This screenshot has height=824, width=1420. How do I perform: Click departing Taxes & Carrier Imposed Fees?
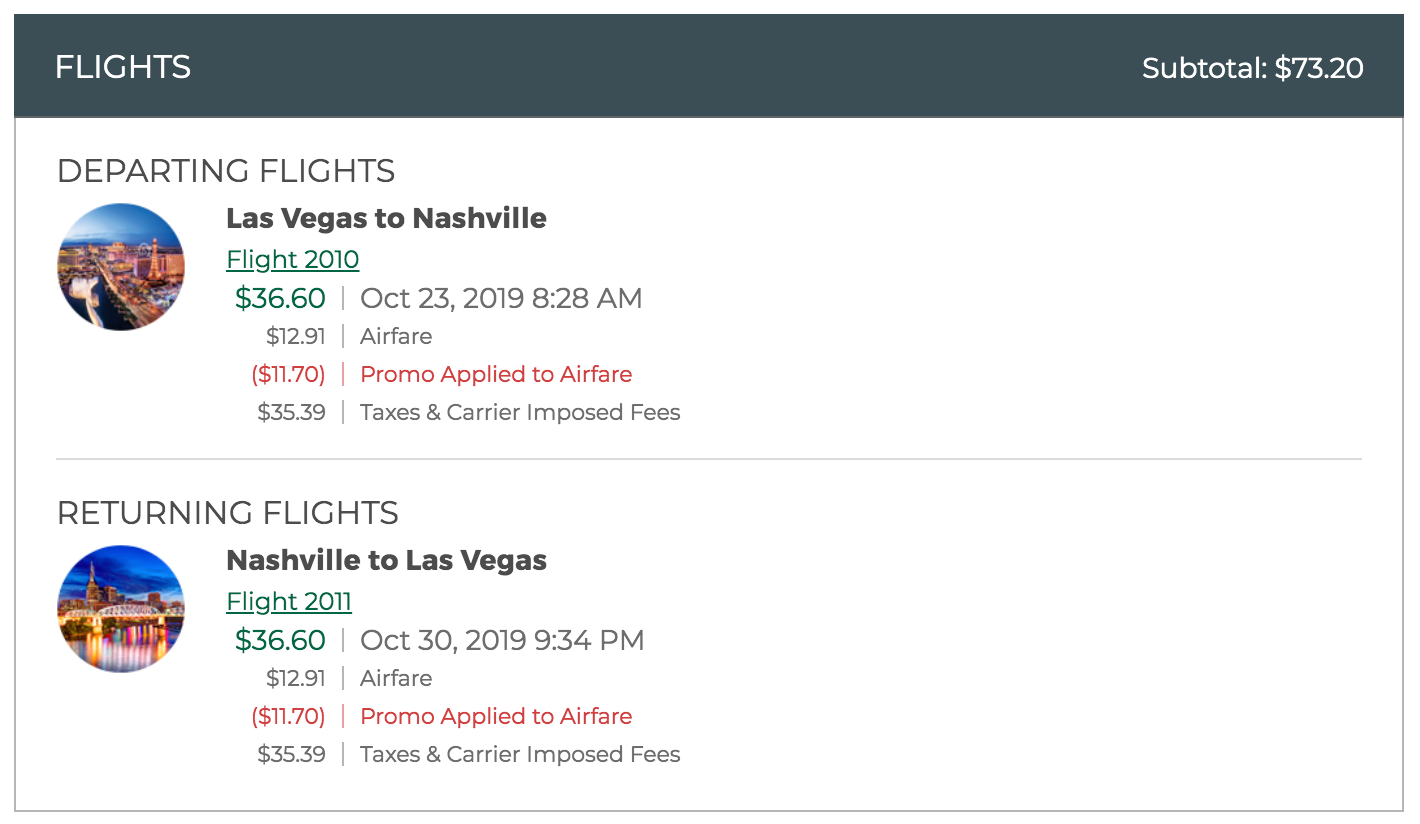tap(520, 412)
